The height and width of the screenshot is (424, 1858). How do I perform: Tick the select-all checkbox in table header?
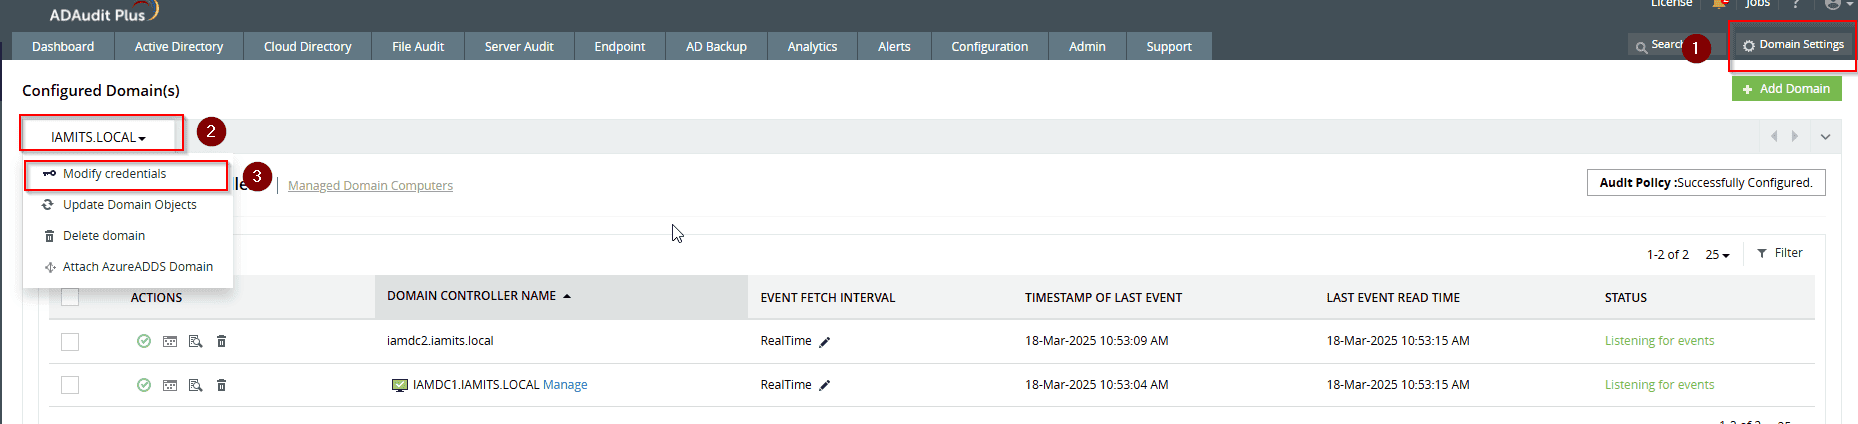click(70, 297)
